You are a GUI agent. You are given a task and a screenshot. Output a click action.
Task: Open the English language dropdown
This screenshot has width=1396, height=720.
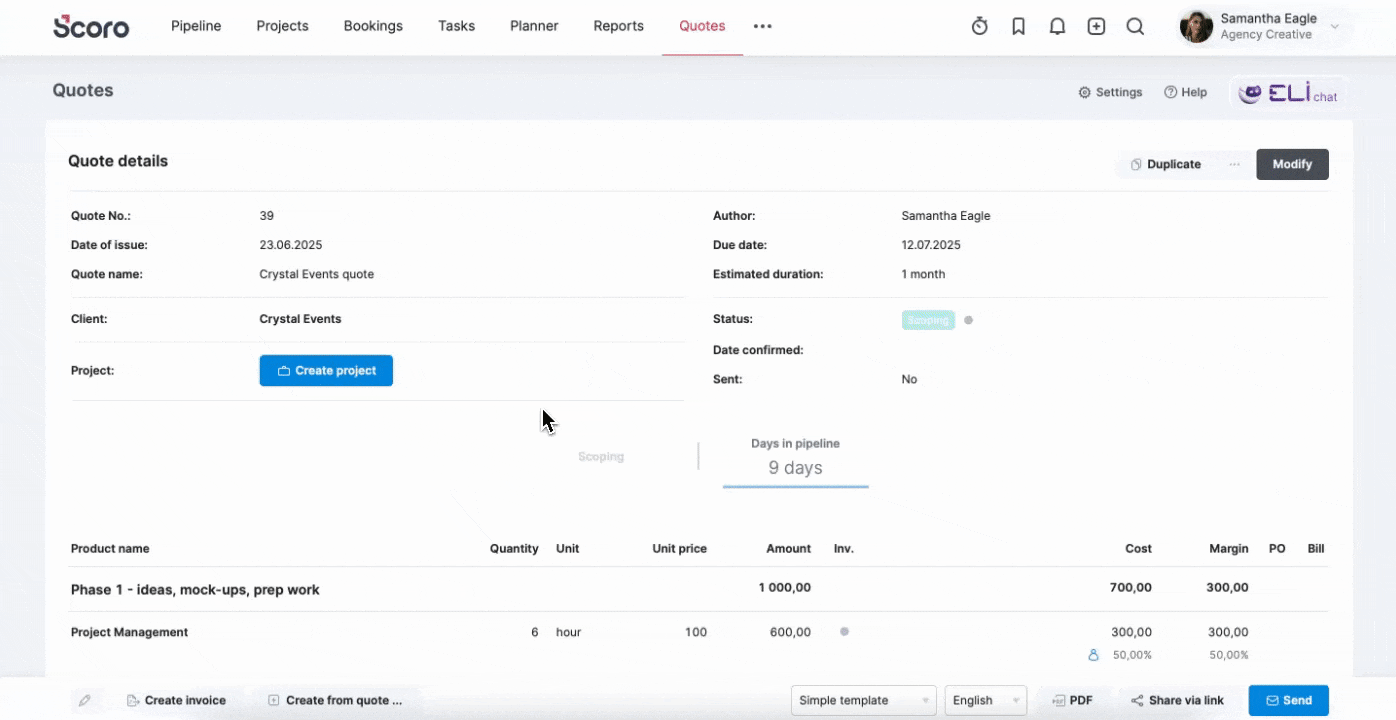click(x=986, y=701)
